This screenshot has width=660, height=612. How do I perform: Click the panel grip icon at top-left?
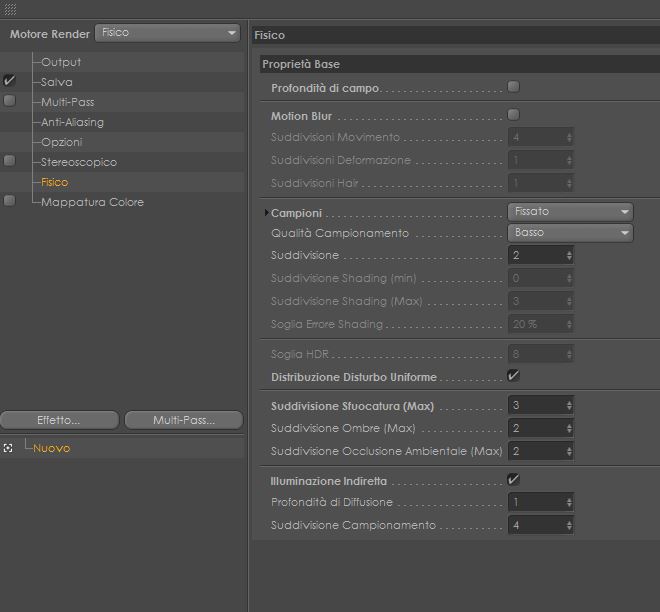pyautogui.click(x=10, y=8)
